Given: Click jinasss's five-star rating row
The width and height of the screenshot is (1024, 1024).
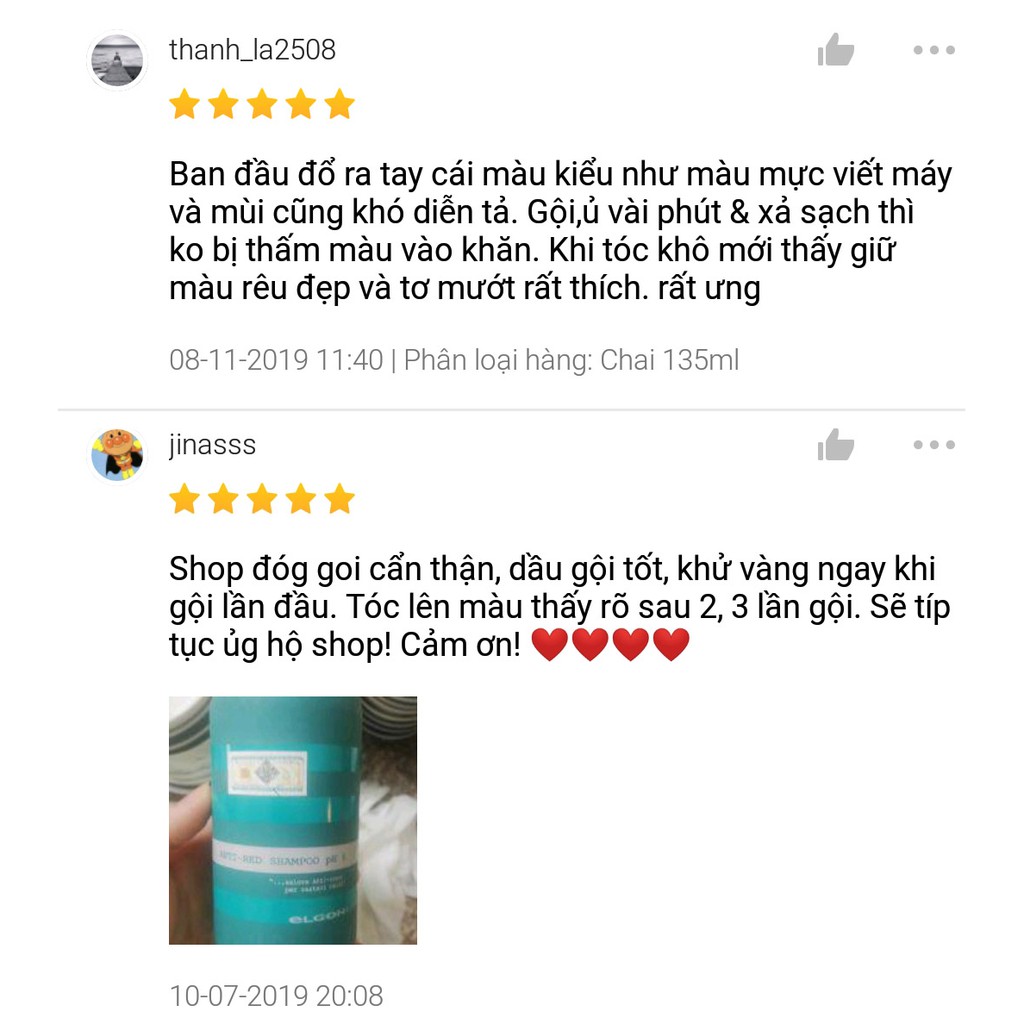Looking at the screenshot, I should (x=262, y=500).
